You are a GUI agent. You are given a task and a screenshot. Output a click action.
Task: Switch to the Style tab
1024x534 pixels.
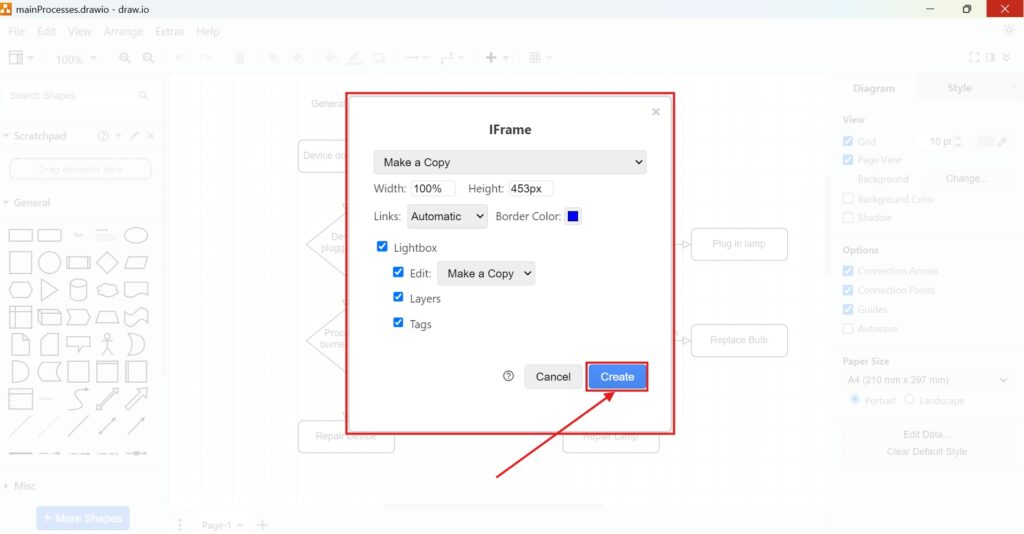[959, 87]
